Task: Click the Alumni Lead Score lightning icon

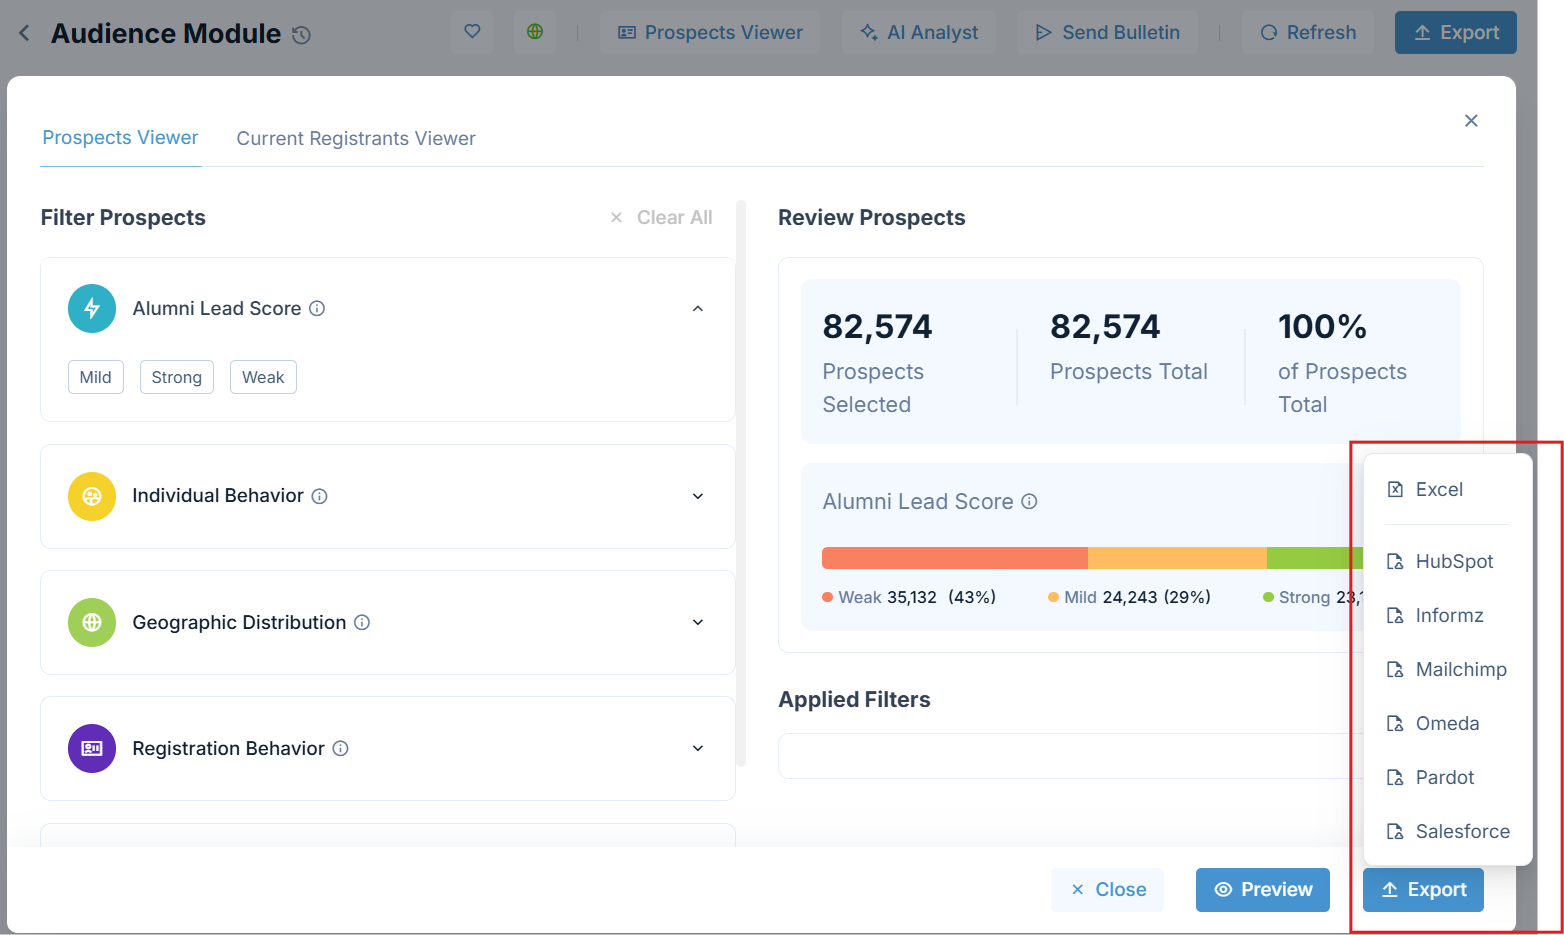Action: tap(92, 308)
